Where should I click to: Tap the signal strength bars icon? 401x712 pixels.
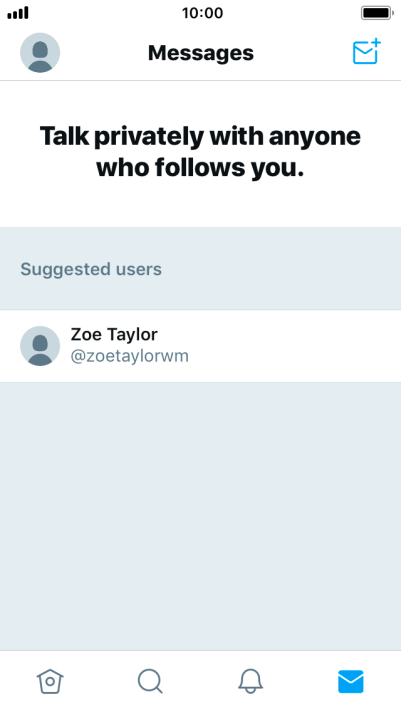[18, 13]
